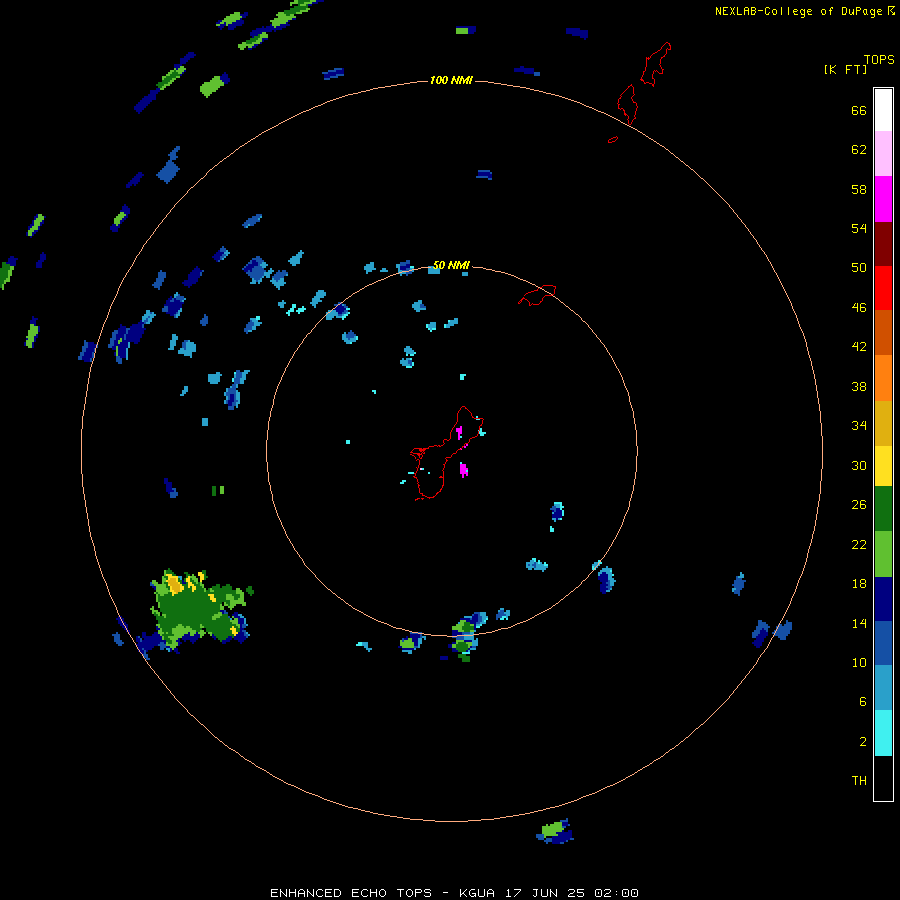Select the '26' legend value
900x900 pixels.
click(x=859, y=505)
